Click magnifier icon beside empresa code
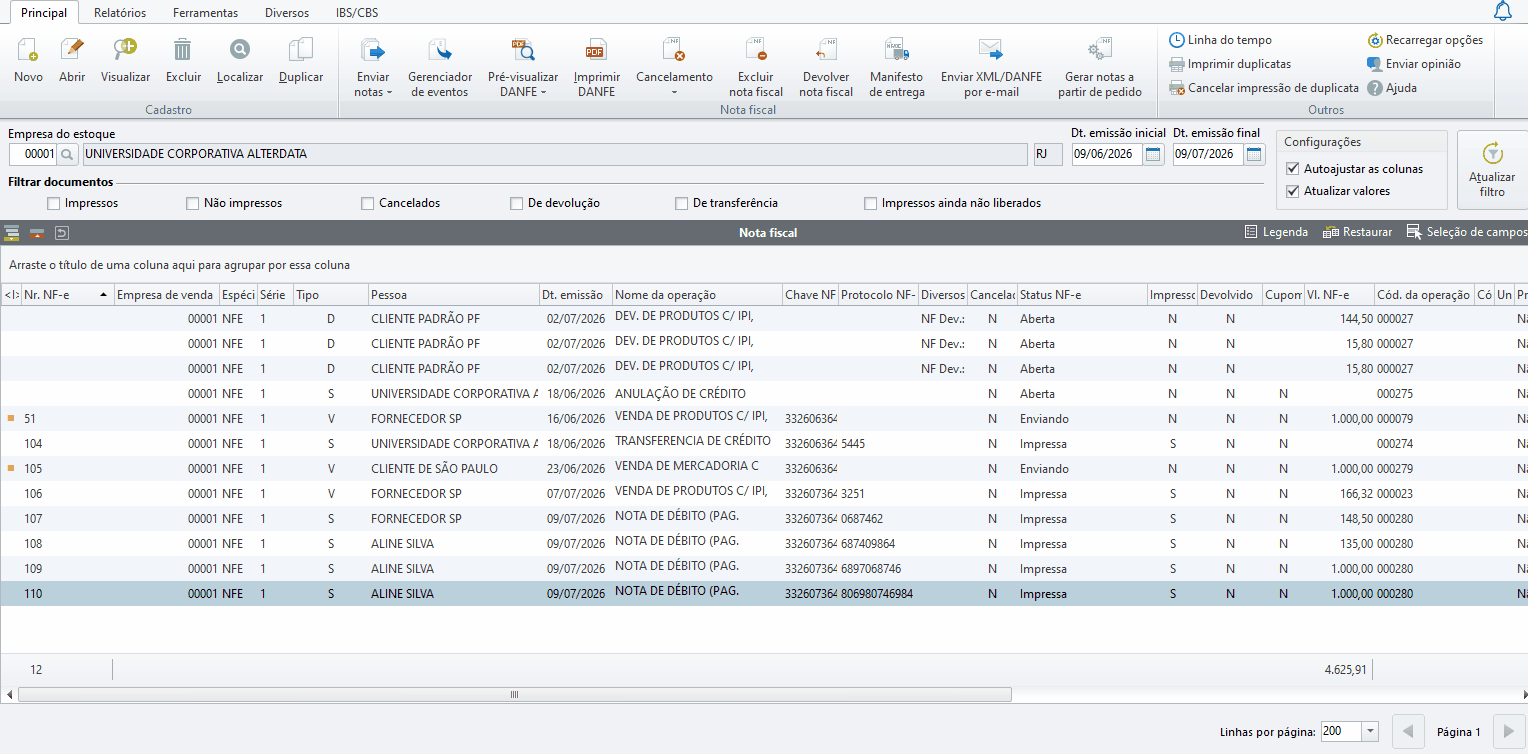1528x754 pixels. point(67,154)
